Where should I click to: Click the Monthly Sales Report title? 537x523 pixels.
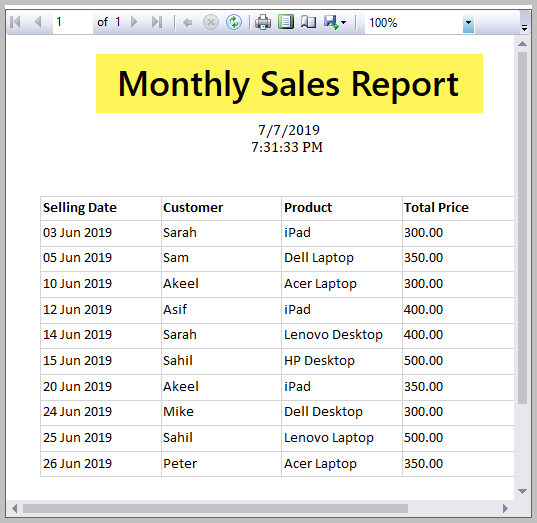tap(288, 84)
